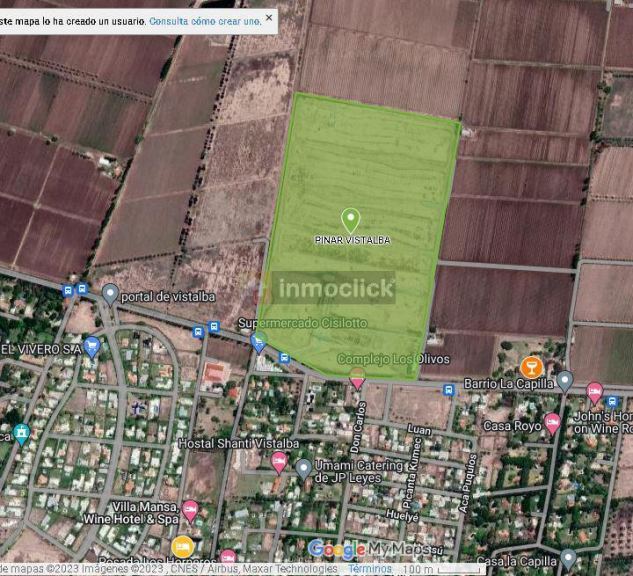Click the John's Home lodging pin
Viewport: 633px width, 576px height.
[595, 391]
